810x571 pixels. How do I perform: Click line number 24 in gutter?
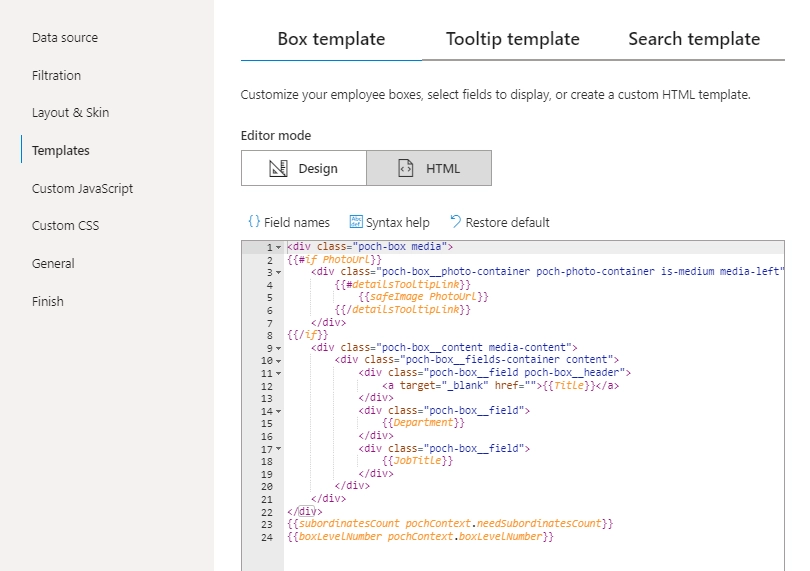(x=267, y=537)
